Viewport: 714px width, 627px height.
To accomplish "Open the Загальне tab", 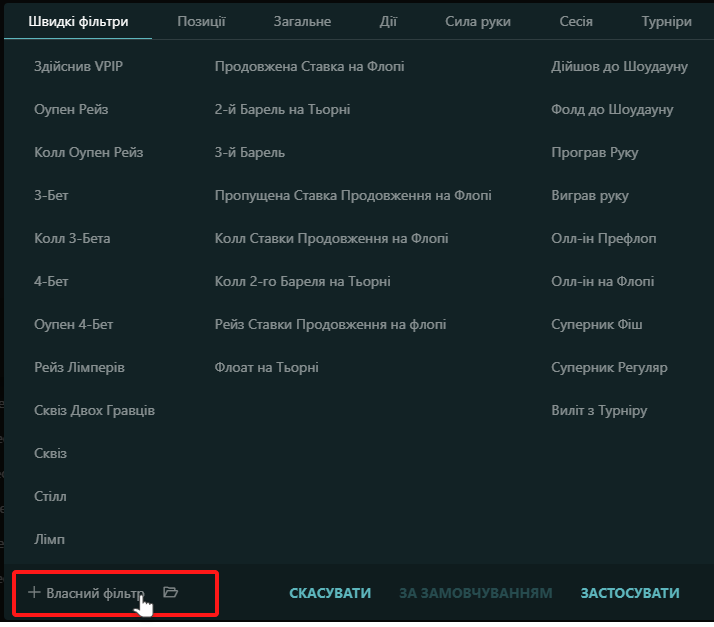I will 302,21.
